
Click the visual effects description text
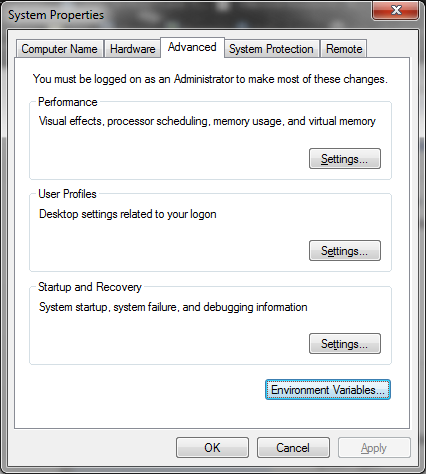click(x=207, y=121)
